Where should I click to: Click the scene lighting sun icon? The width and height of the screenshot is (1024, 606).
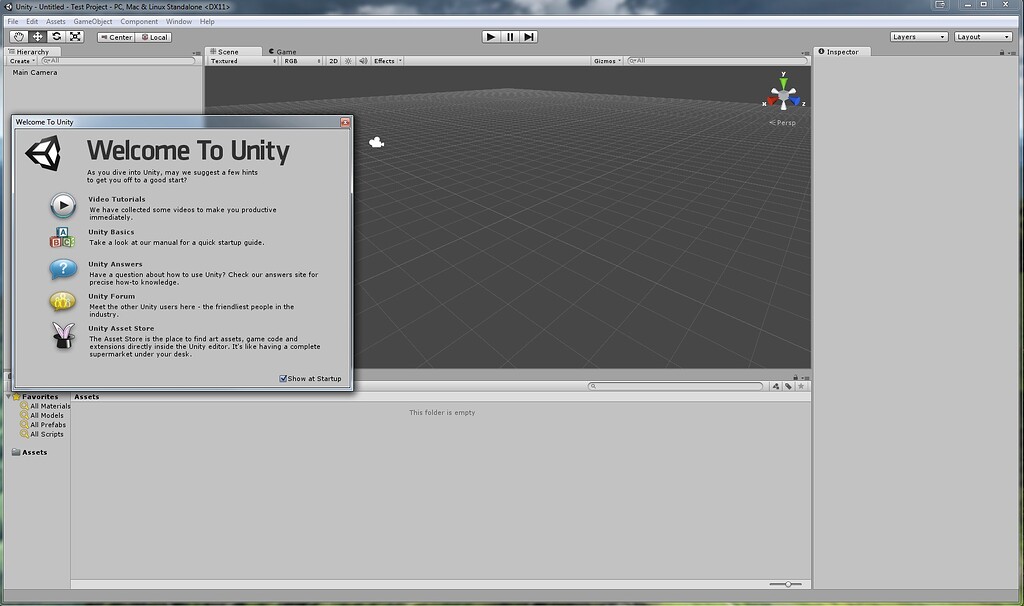347,60
